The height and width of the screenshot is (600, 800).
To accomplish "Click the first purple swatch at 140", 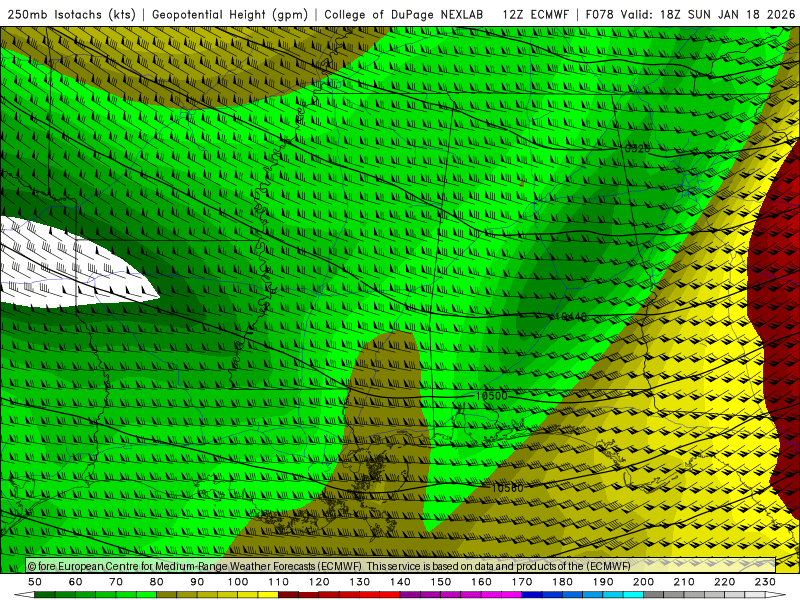I will point(410,595).
